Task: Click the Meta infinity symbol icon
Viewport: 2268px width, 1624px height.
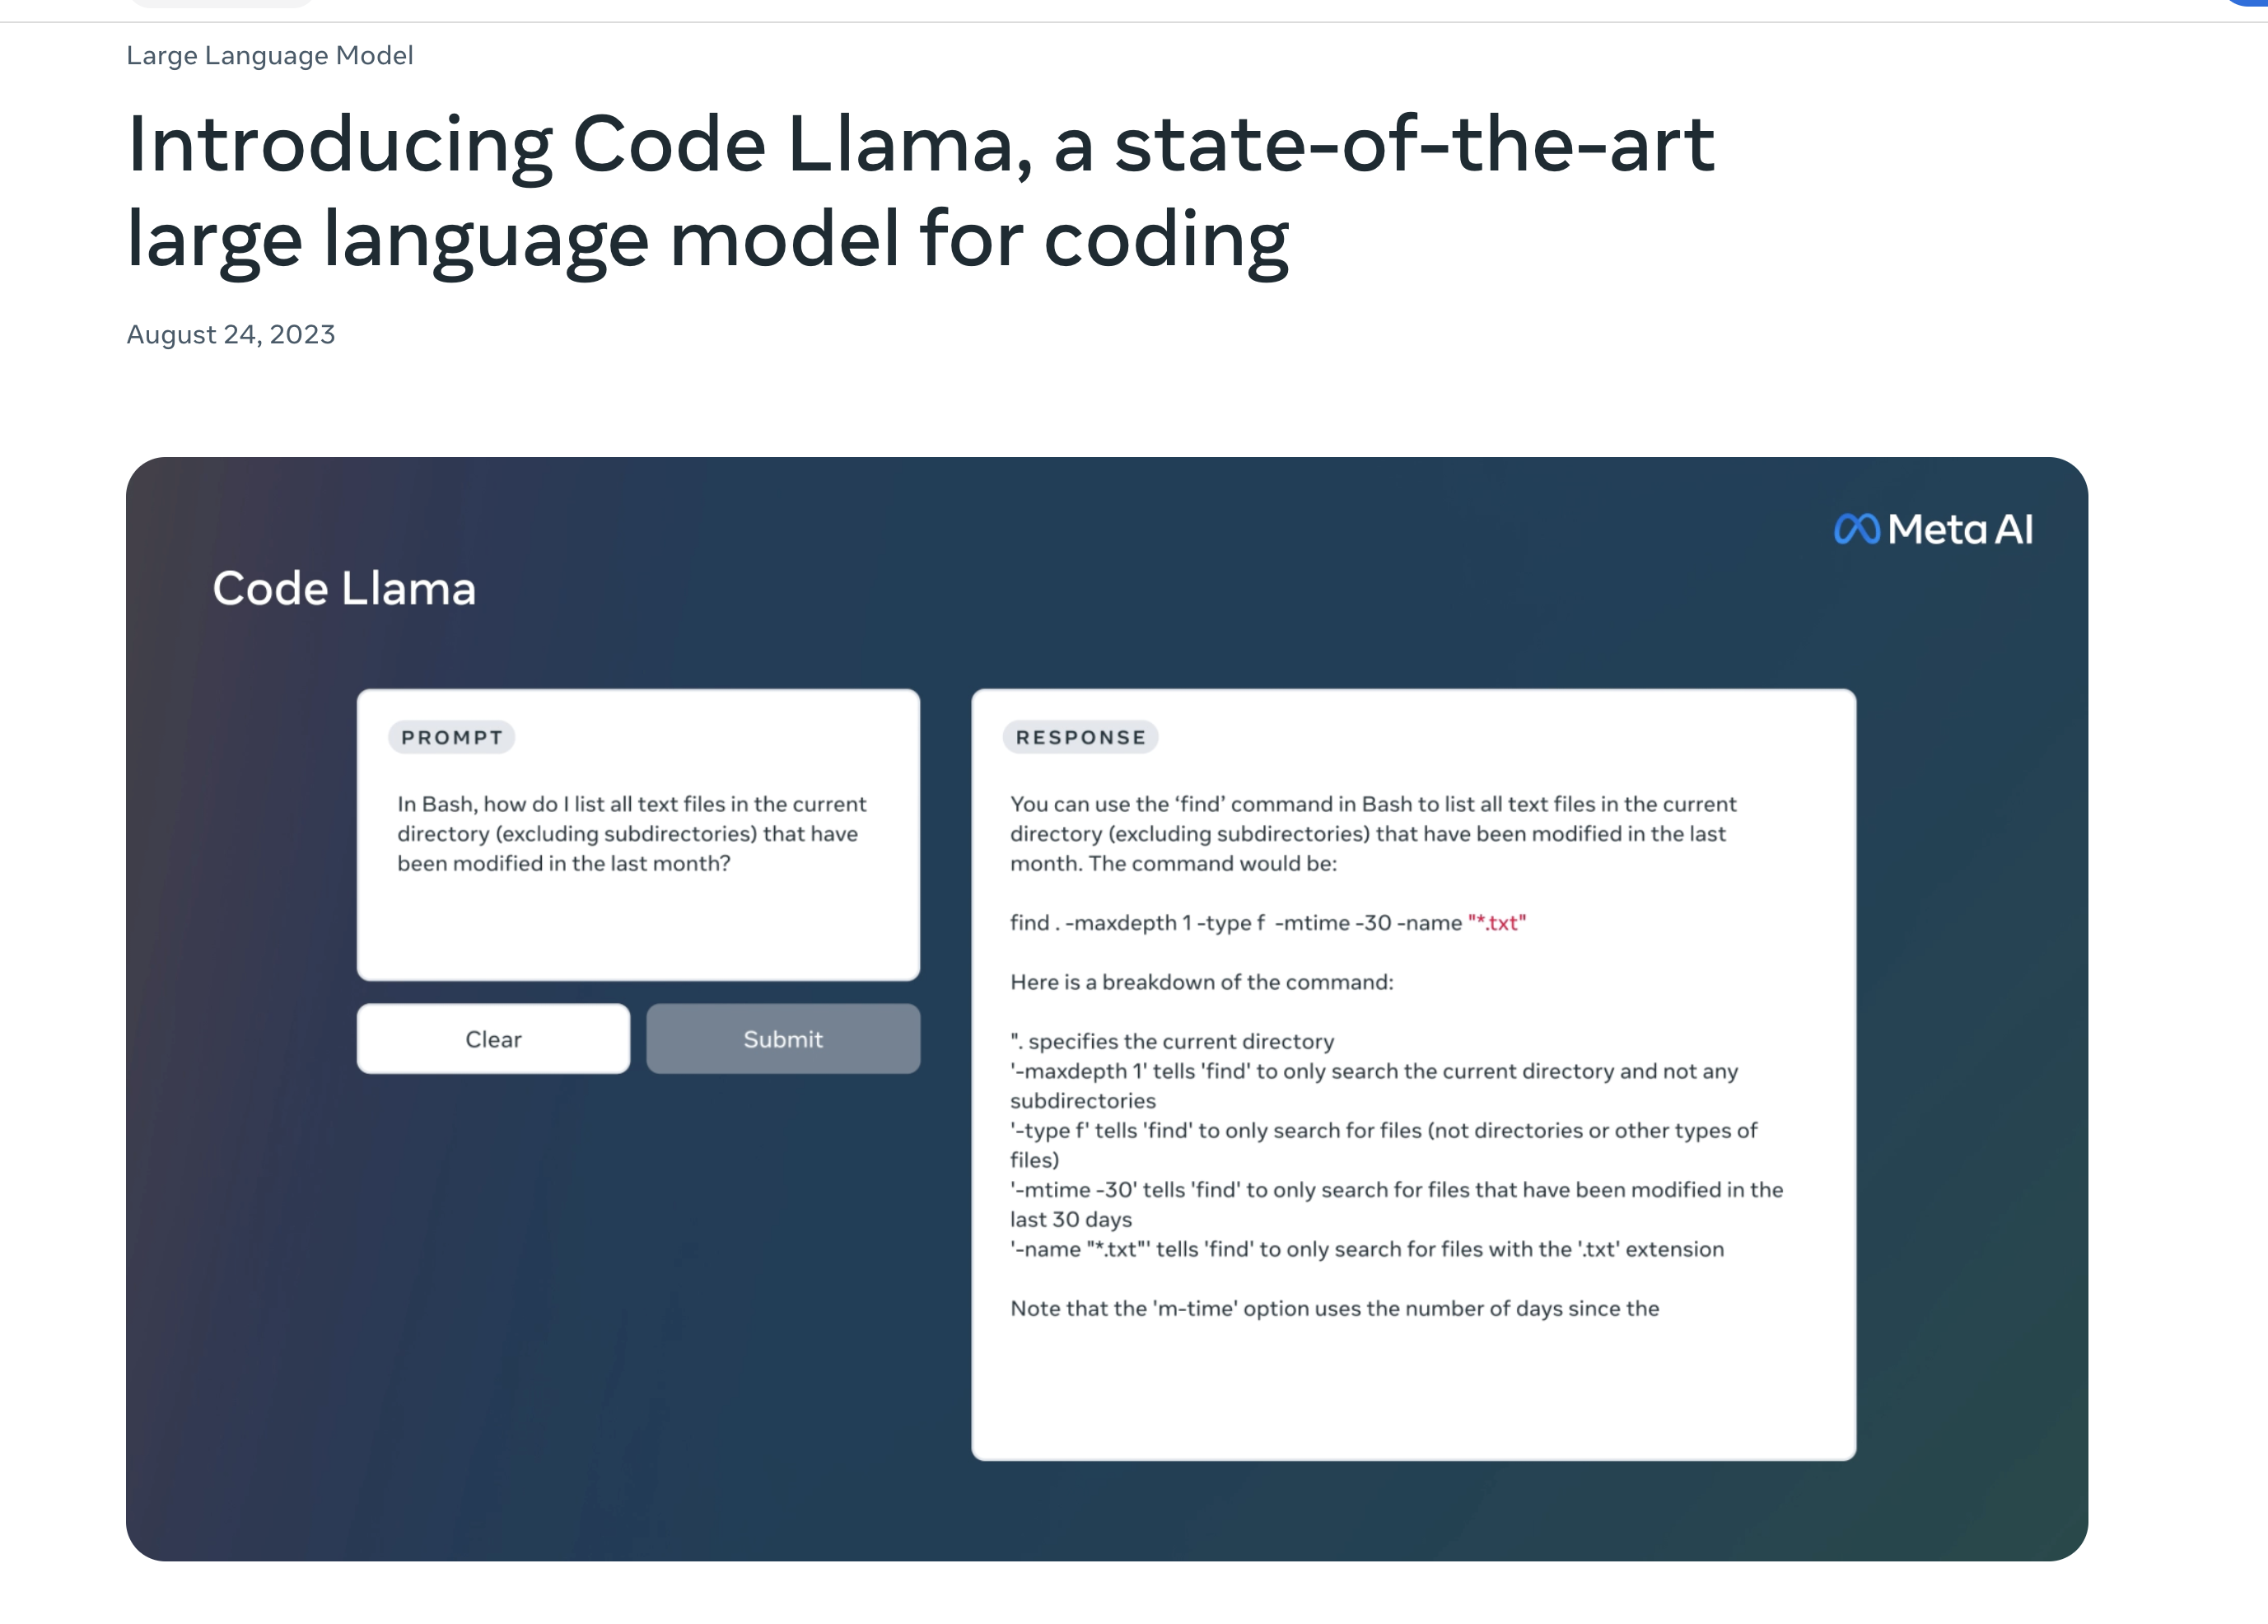Action: pos(1857,529)
